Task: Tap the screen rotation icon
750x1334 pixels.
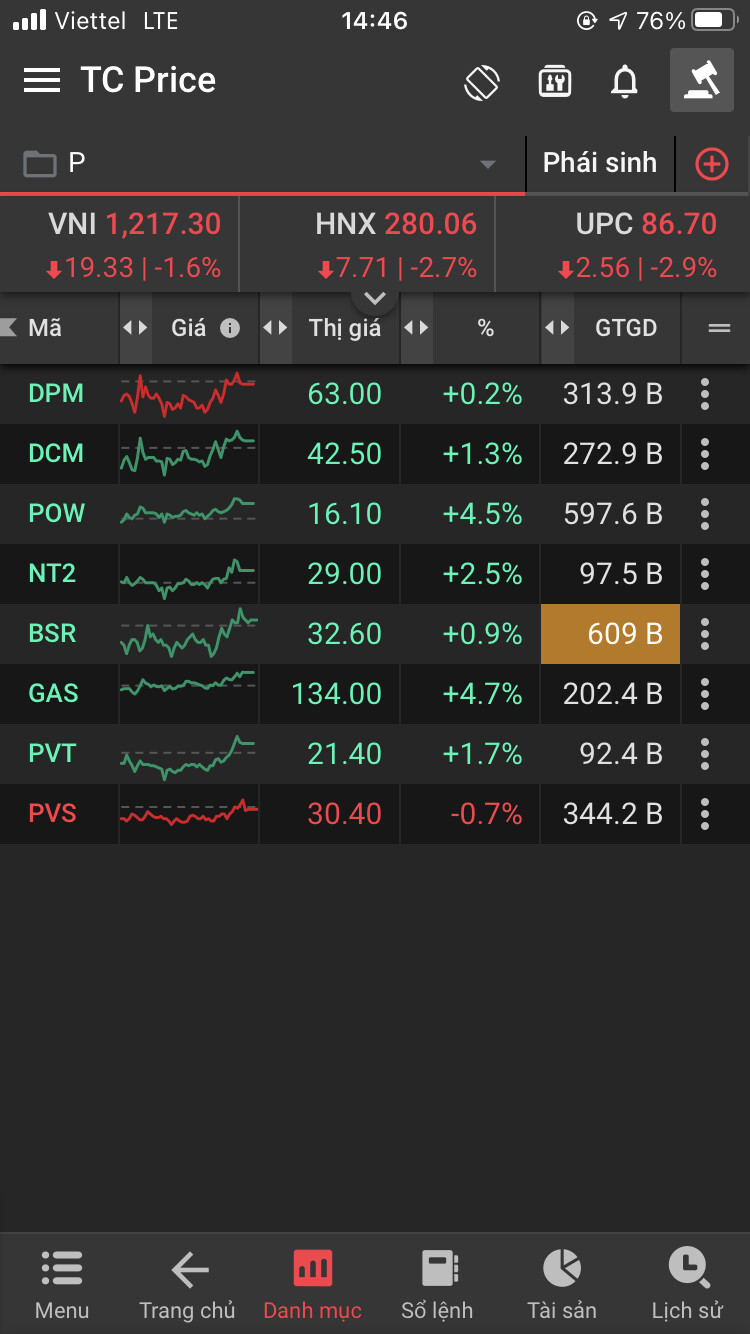Action: 482,81
